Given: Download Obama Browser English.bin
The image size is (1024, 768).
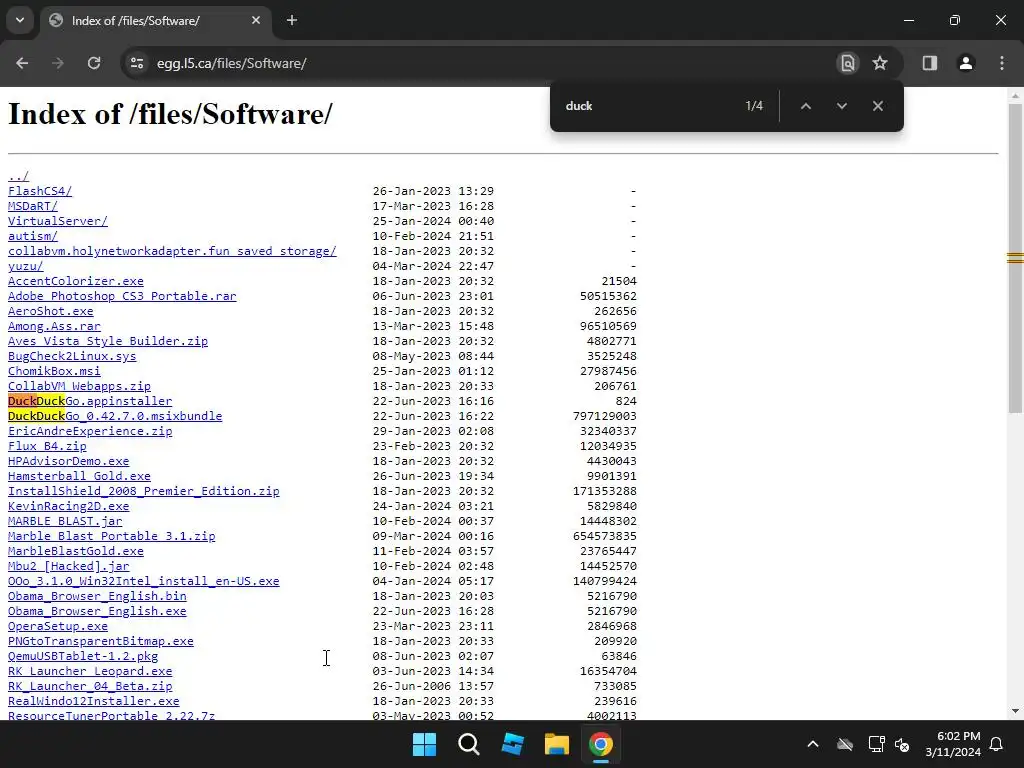Looking at the screenshot, I should 97,597.
